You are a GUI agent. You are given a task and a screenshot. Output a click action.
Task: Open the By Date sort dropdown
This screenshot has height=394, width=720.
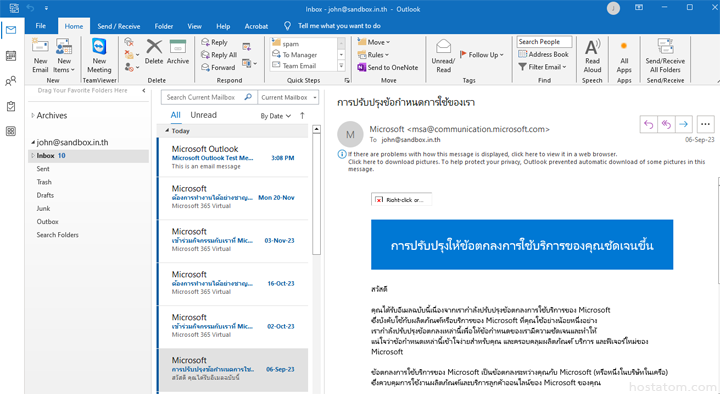pos(276,116)
